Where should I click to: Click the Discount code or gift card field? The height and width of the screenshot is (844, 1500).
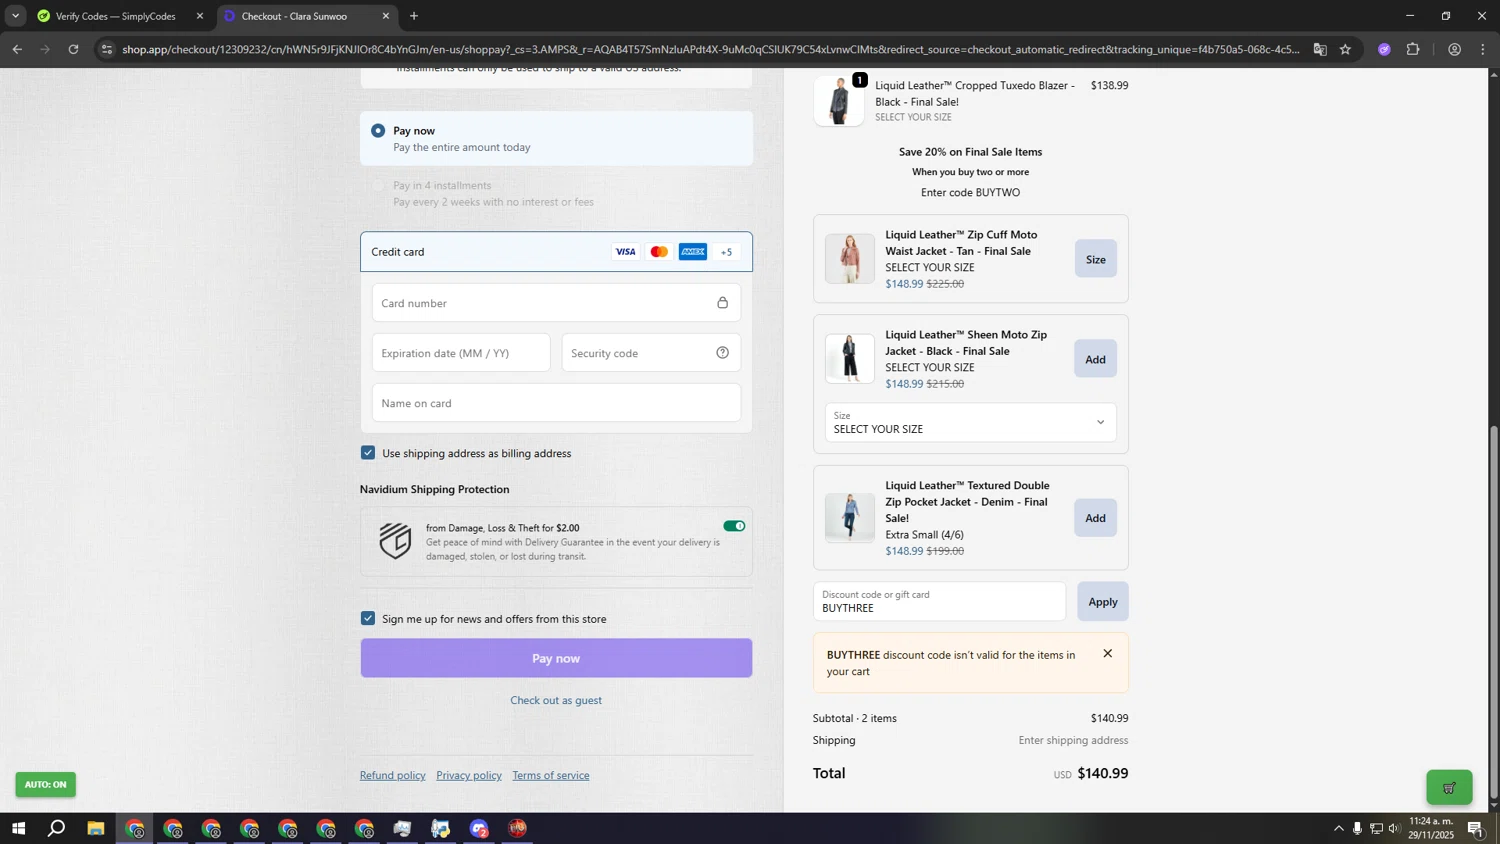click(x=939, y=602)
